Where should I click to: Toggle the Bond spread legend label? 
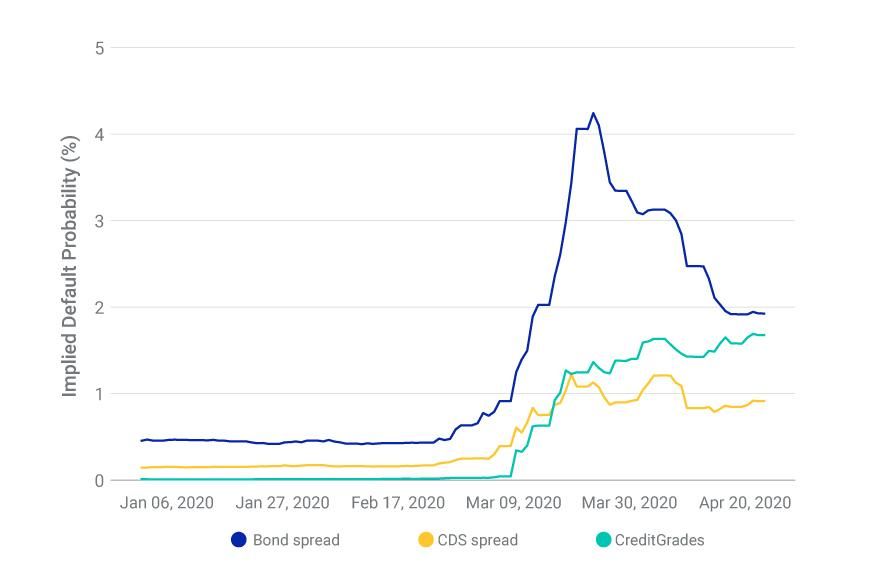click(296, 540)
